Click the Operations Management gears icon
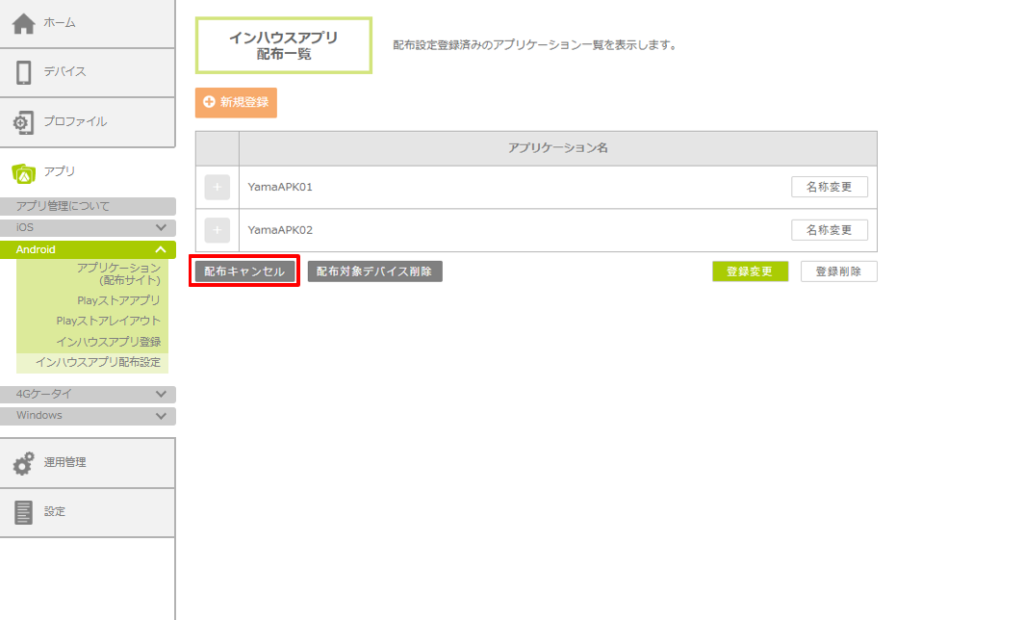Image resolution: width=1024 pixels, height=620 pixels. pos(24,463)
